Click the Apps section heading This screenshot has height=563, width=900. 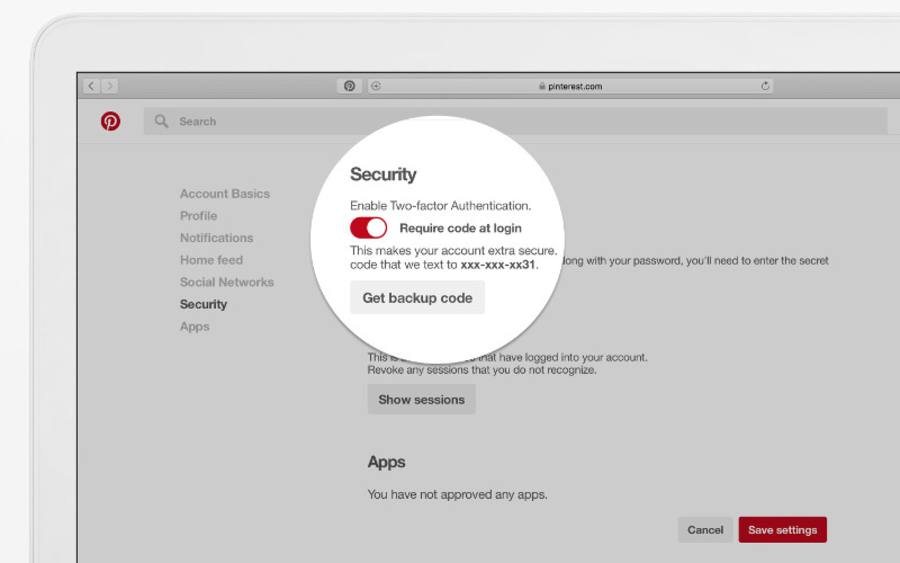tap(386, 462)
